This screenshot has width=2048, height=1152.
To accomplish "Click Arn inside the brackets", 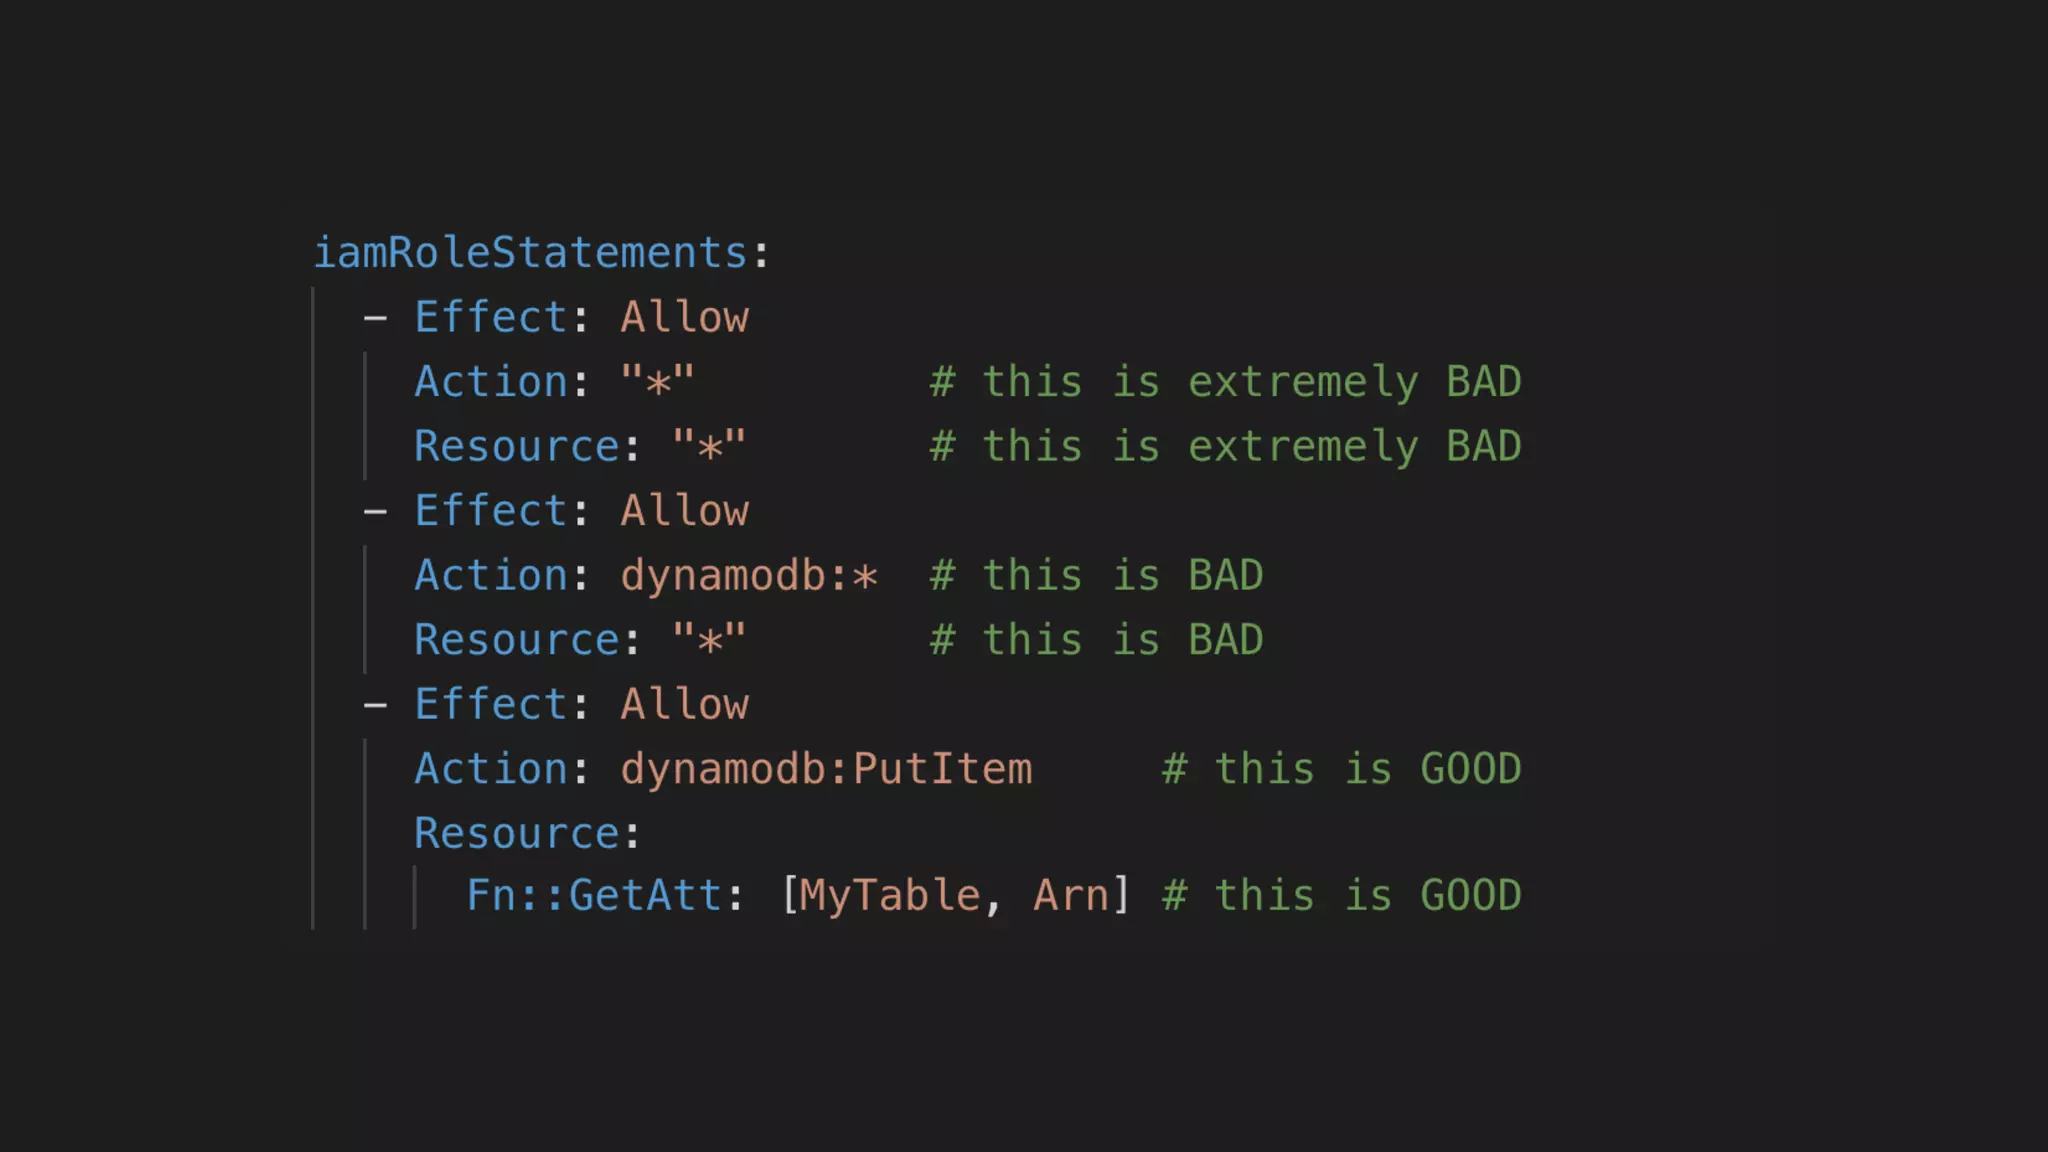I will (1070, 895).
